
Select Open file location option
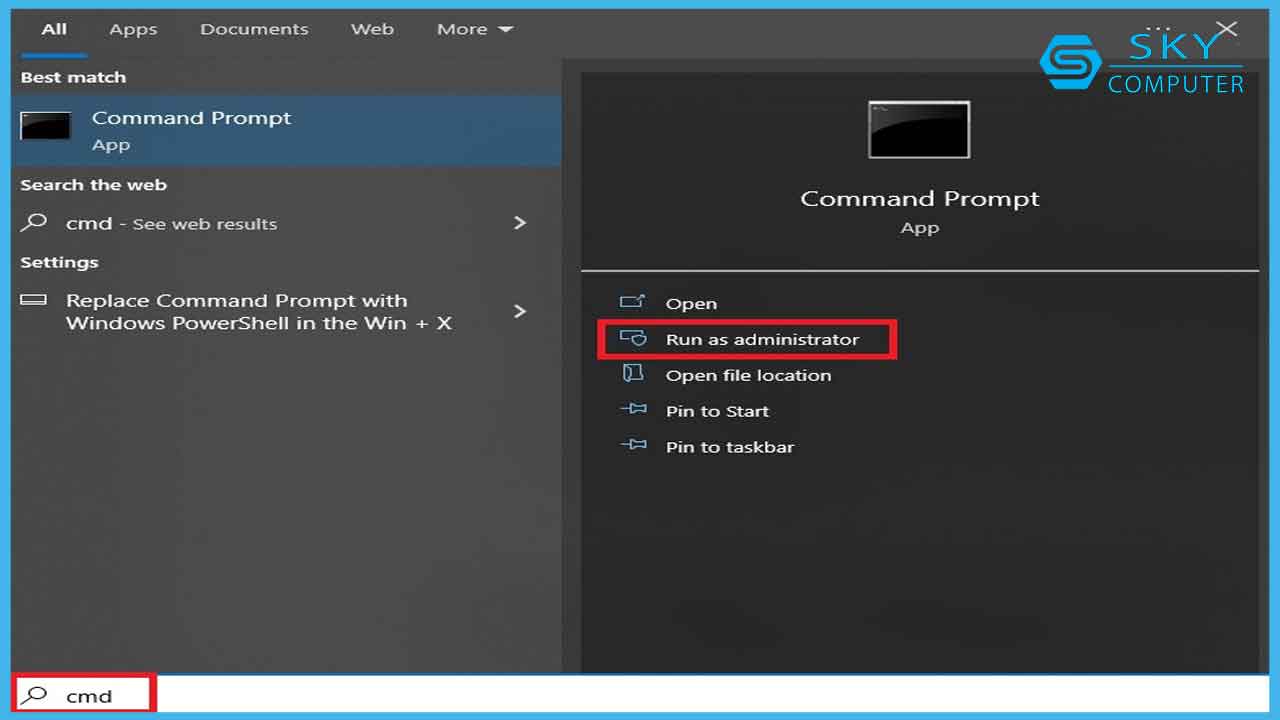click(x=748, y=376)
